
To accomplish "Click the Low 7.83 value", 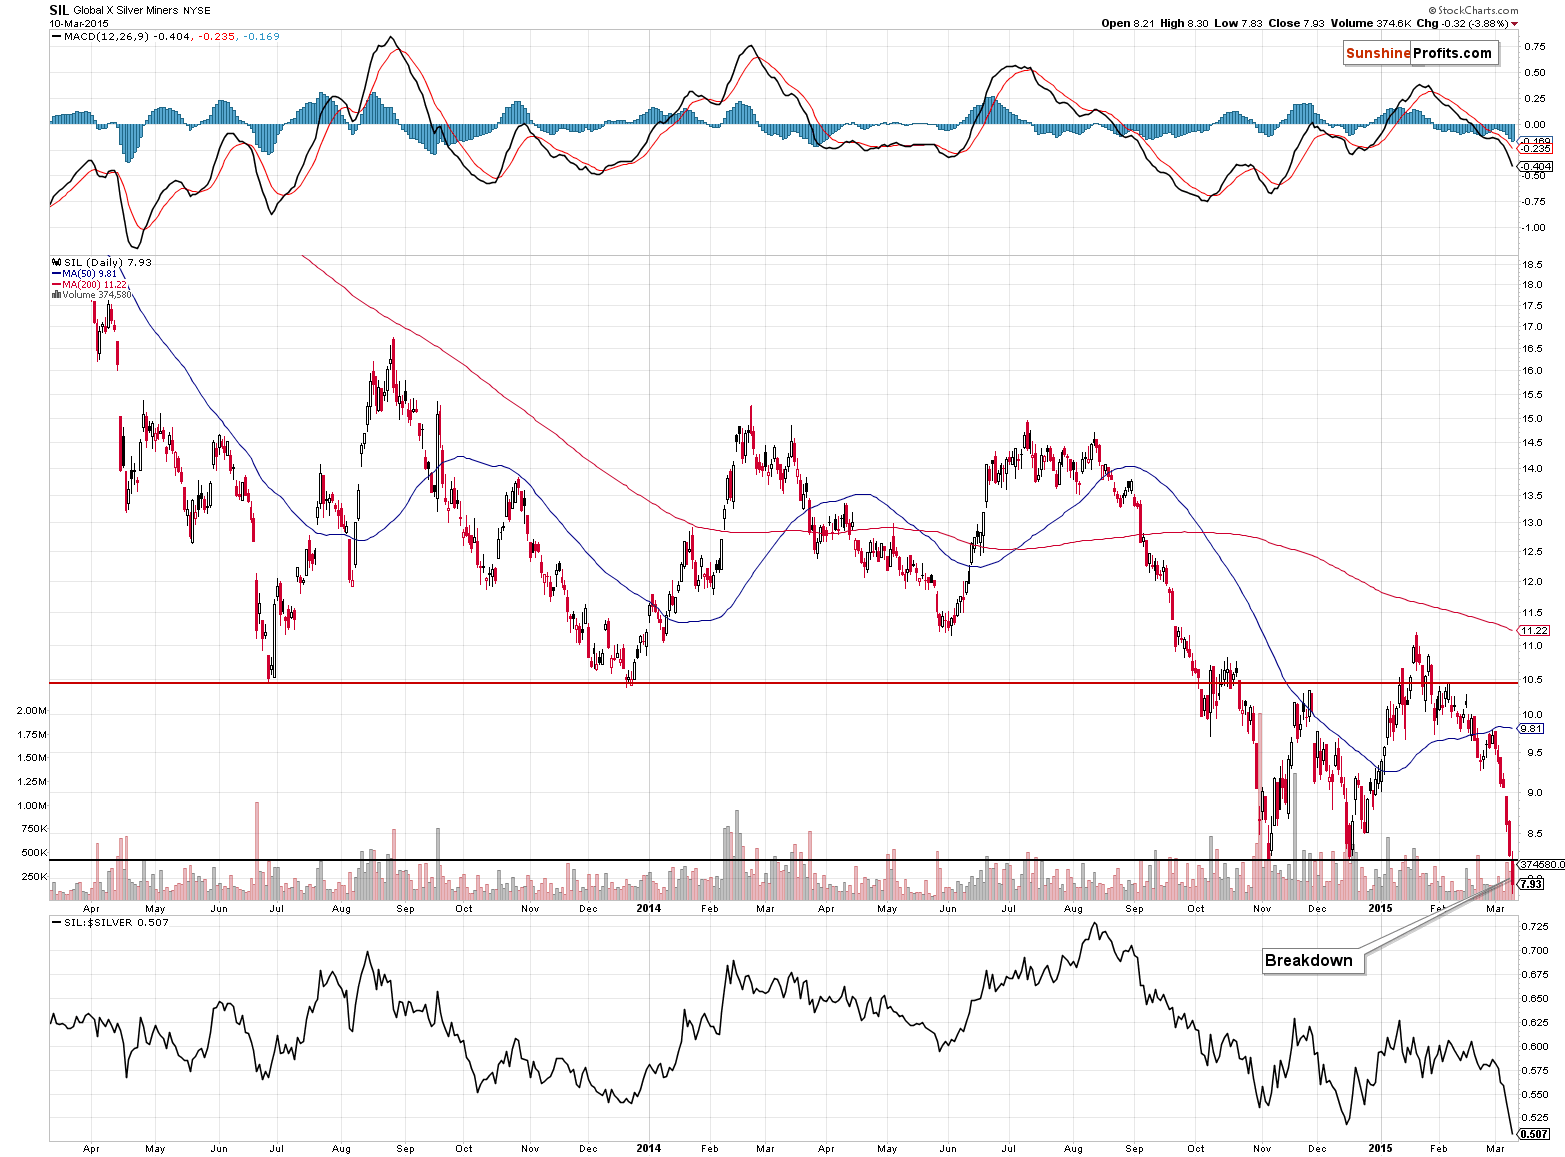I will pyautogui.click(x=1239, y=23).
